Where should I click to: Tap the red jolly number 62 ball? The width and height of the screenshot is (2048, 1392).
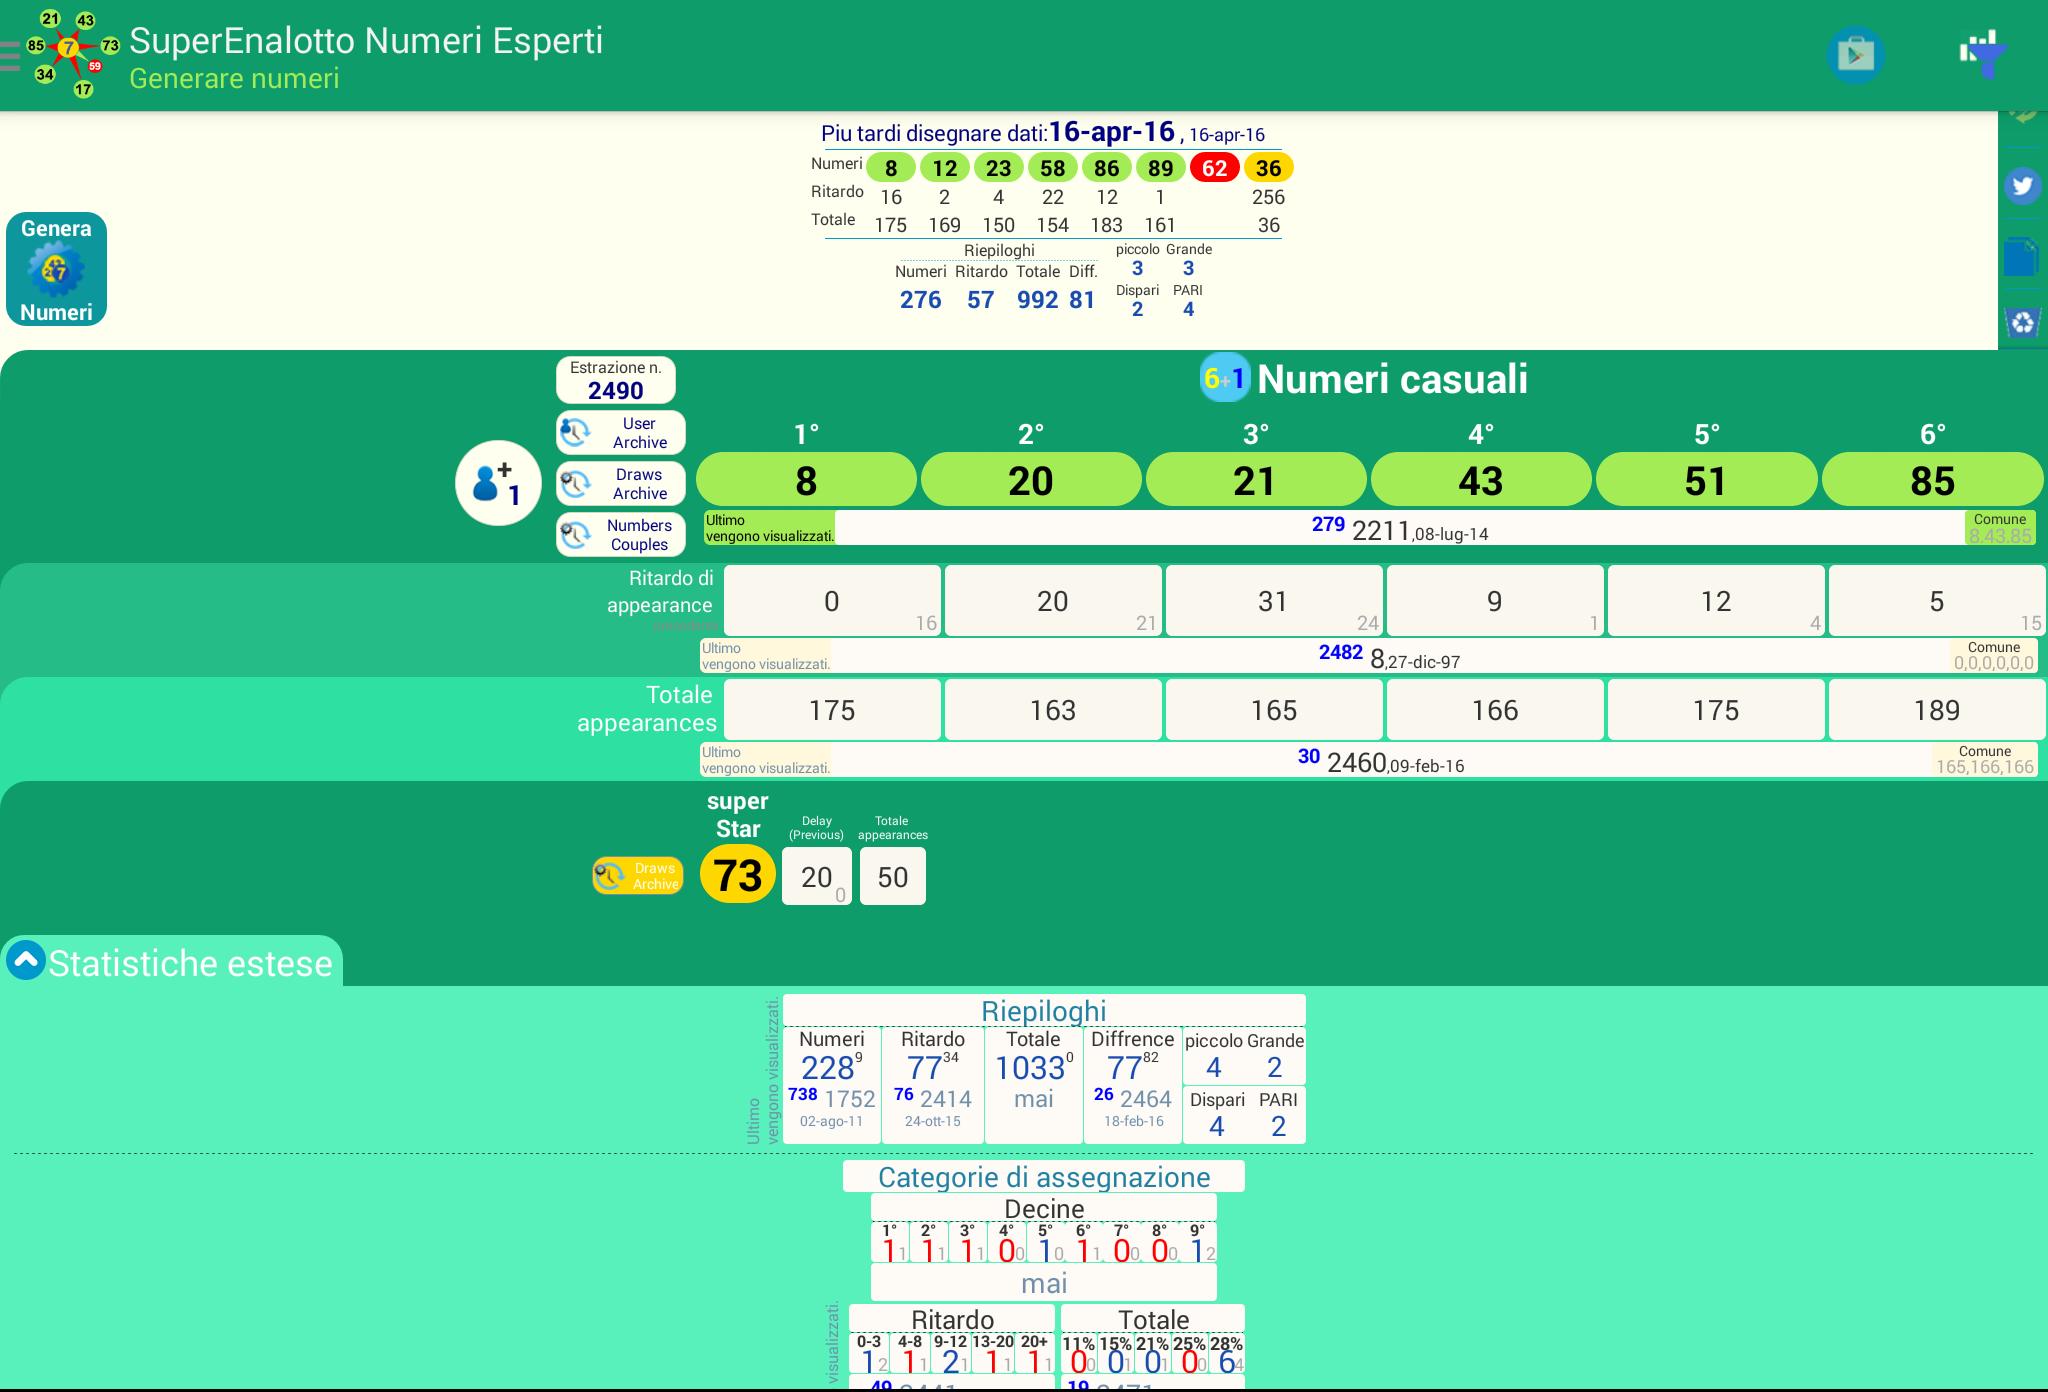coord(1215,168)
